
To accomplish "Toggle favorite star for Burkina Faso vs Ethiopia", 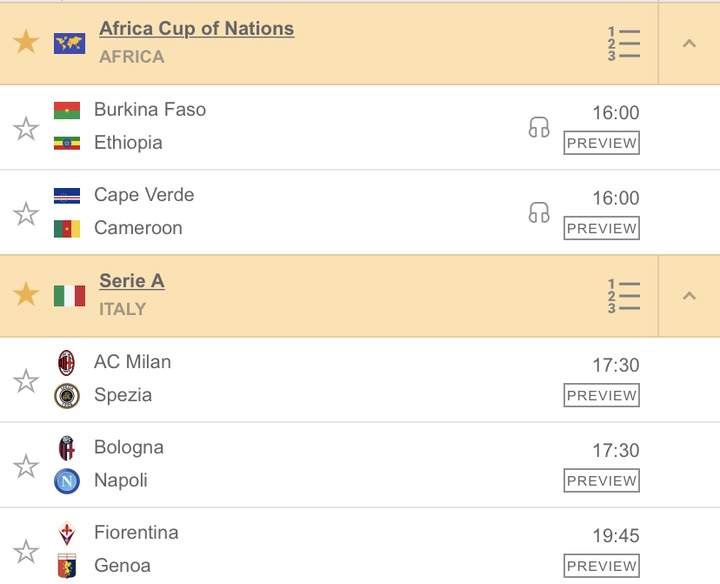I will (x=26, y=128).
